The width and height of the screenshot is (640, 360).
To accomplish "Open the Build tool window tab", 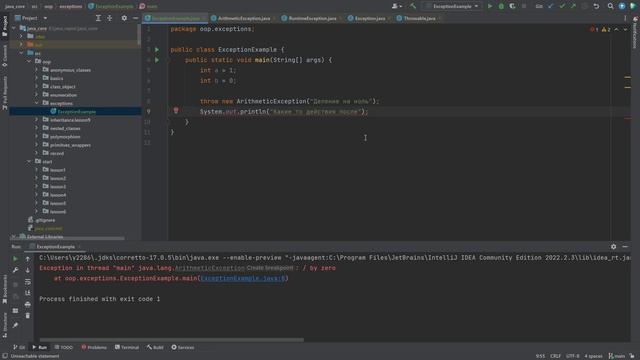I will (155, 347).
